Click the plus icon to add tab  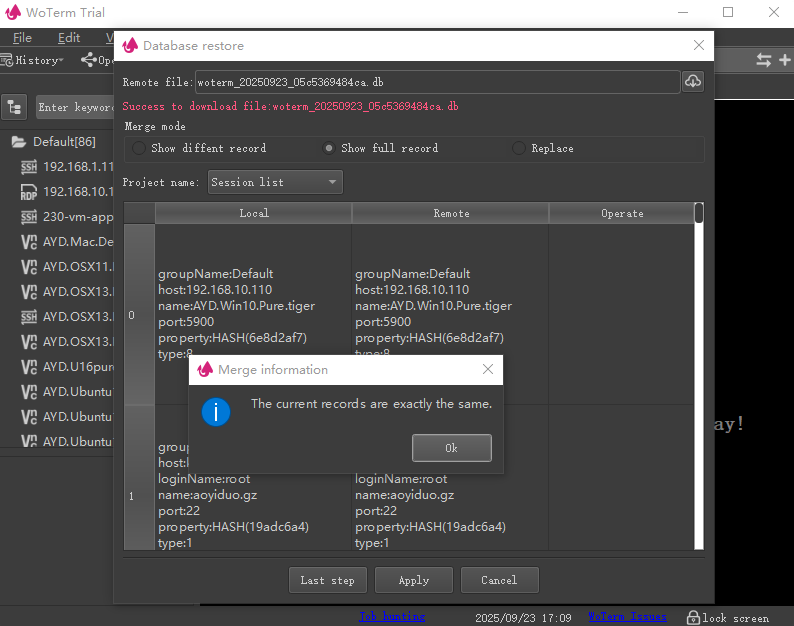point(784,60)
